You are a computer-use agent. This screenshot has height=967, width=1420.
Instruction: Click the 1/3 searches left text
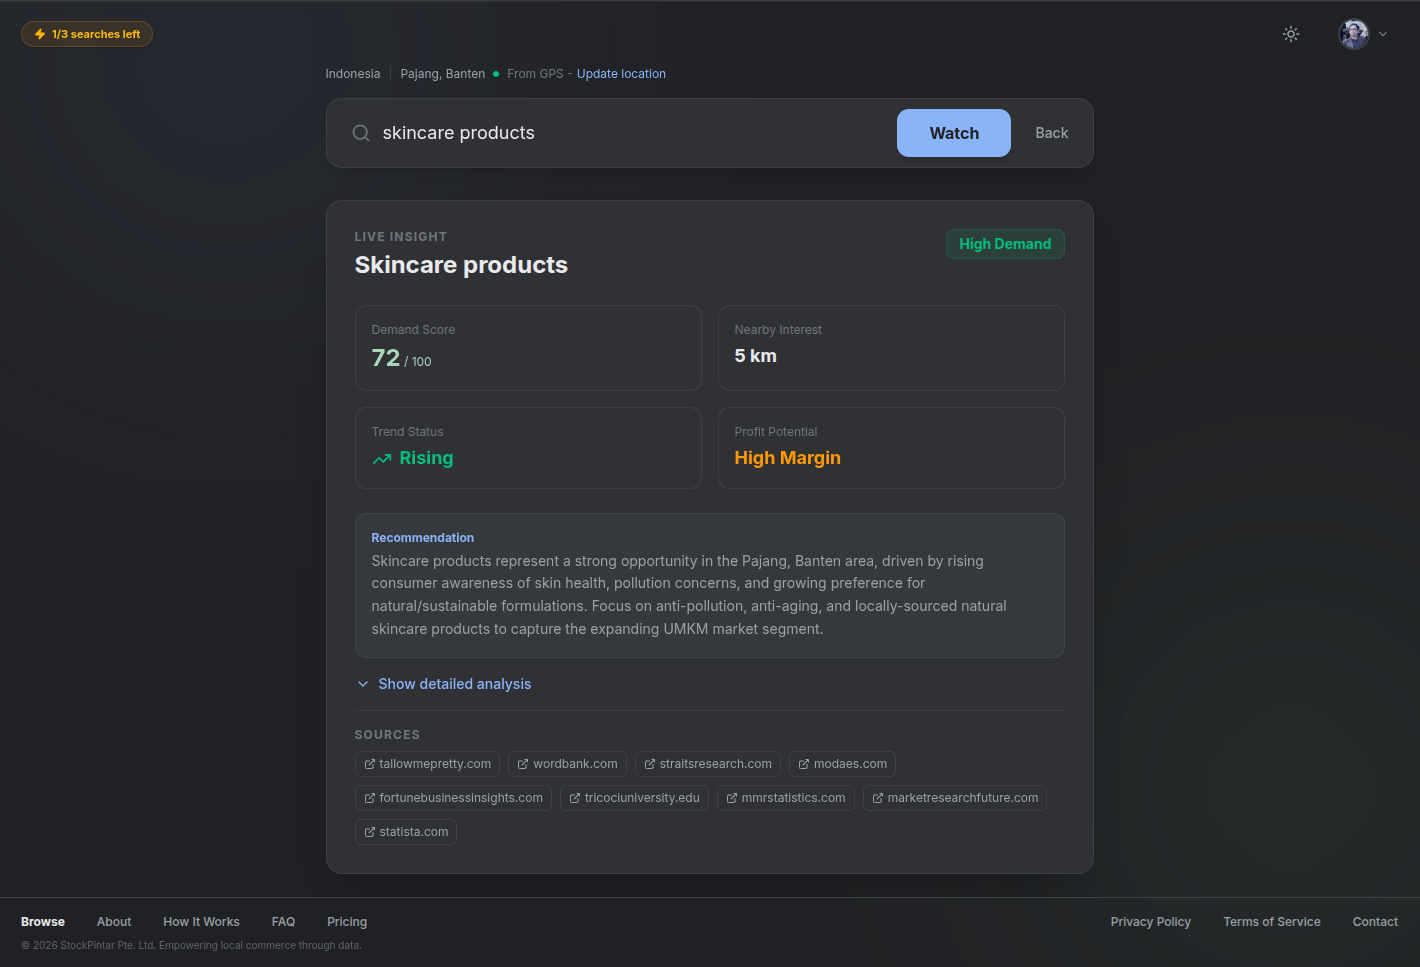(96, 34)
